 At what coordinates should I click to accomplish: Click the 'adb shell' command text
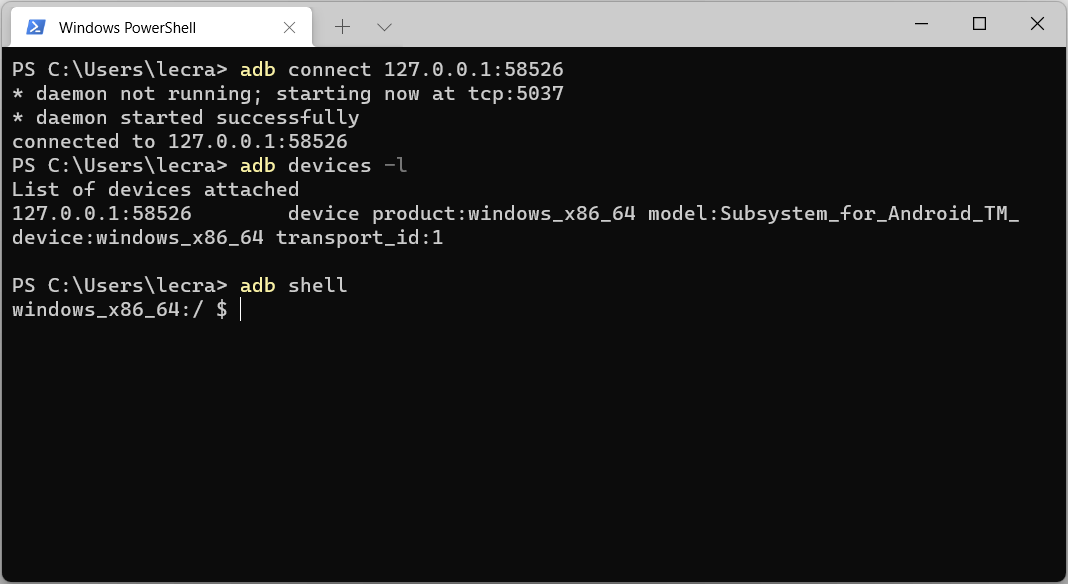click(x=293, y=286)
